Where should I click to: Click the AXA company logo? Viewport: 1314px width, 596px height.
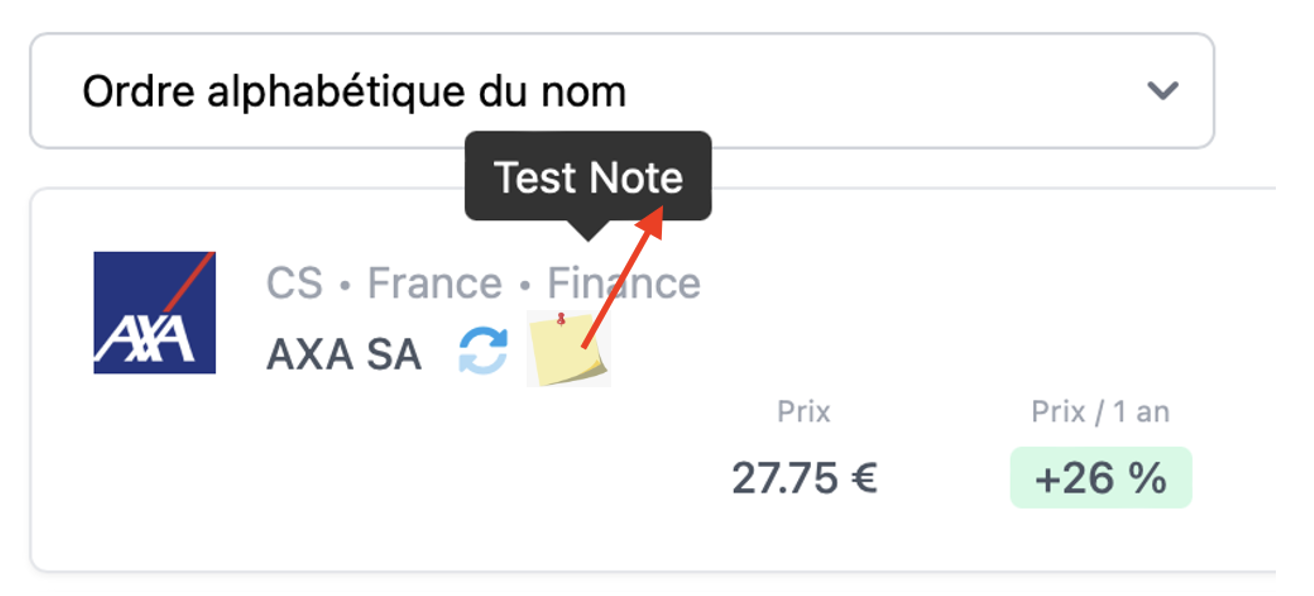(155, 312)
